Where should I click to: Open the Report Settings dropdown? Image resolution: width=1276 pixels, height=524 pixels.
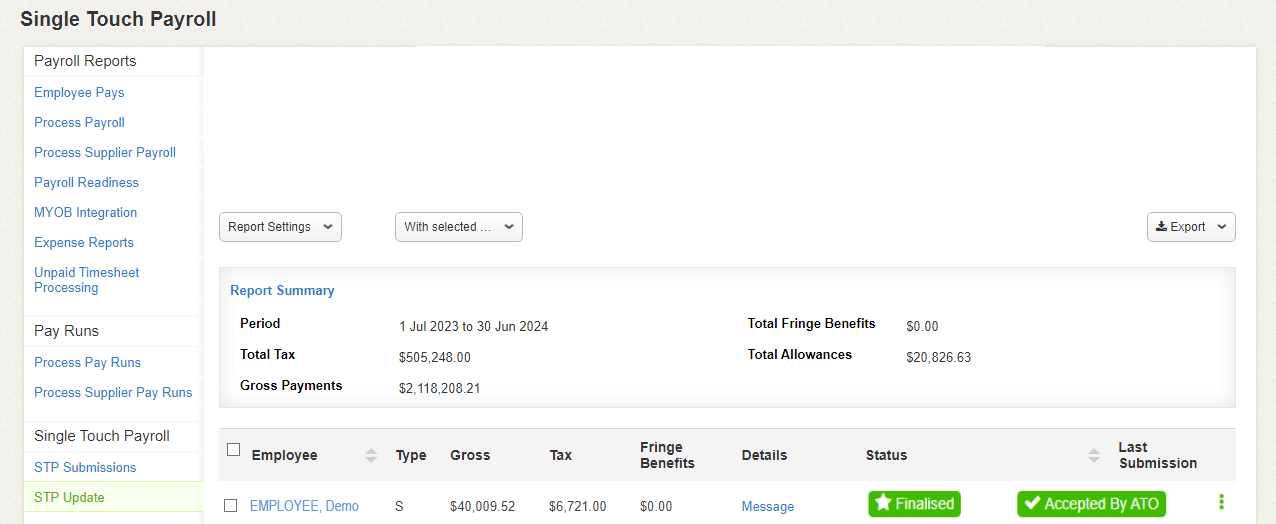(x=280, y=227)
